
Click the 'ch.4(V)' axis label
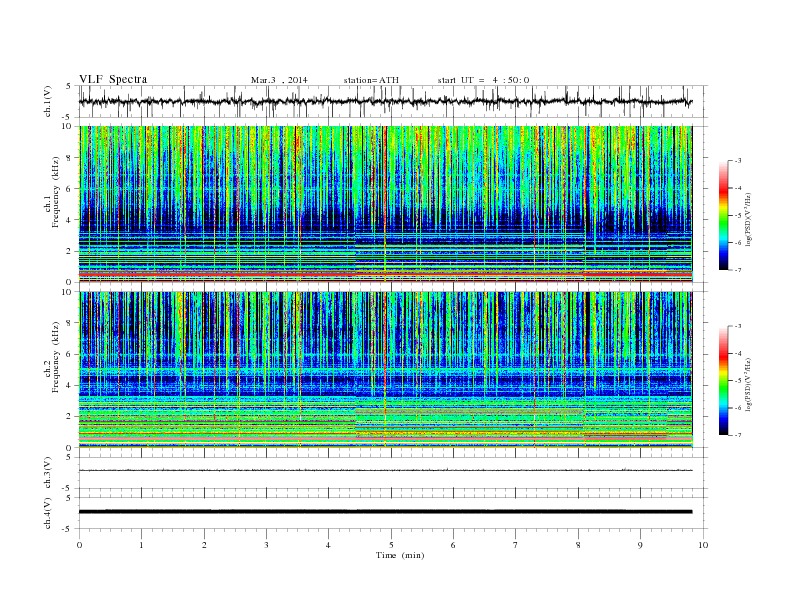48,514
